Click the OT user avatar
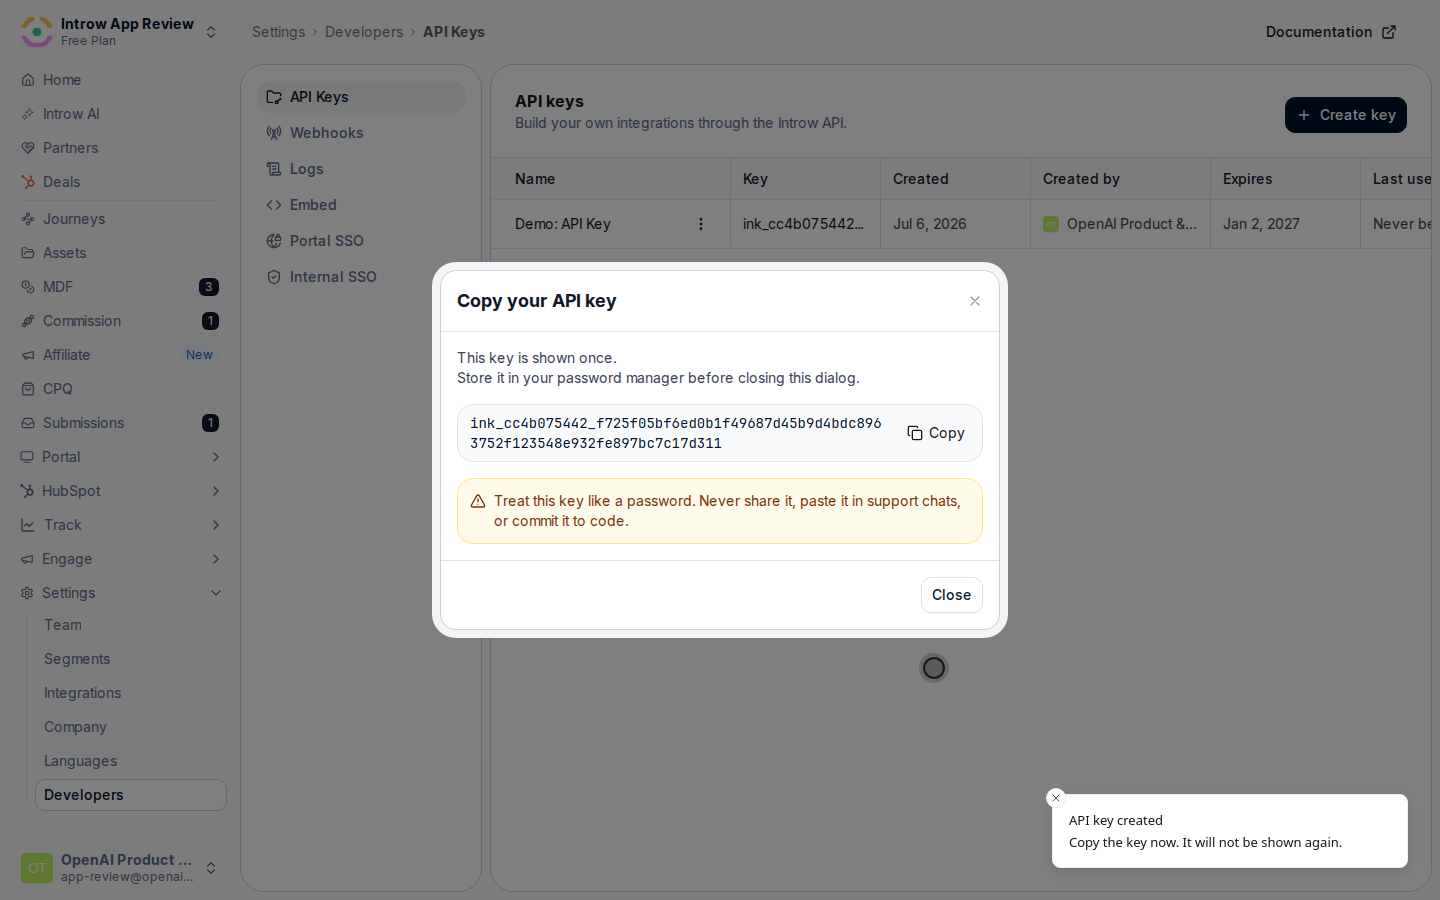 click(37, 868)
